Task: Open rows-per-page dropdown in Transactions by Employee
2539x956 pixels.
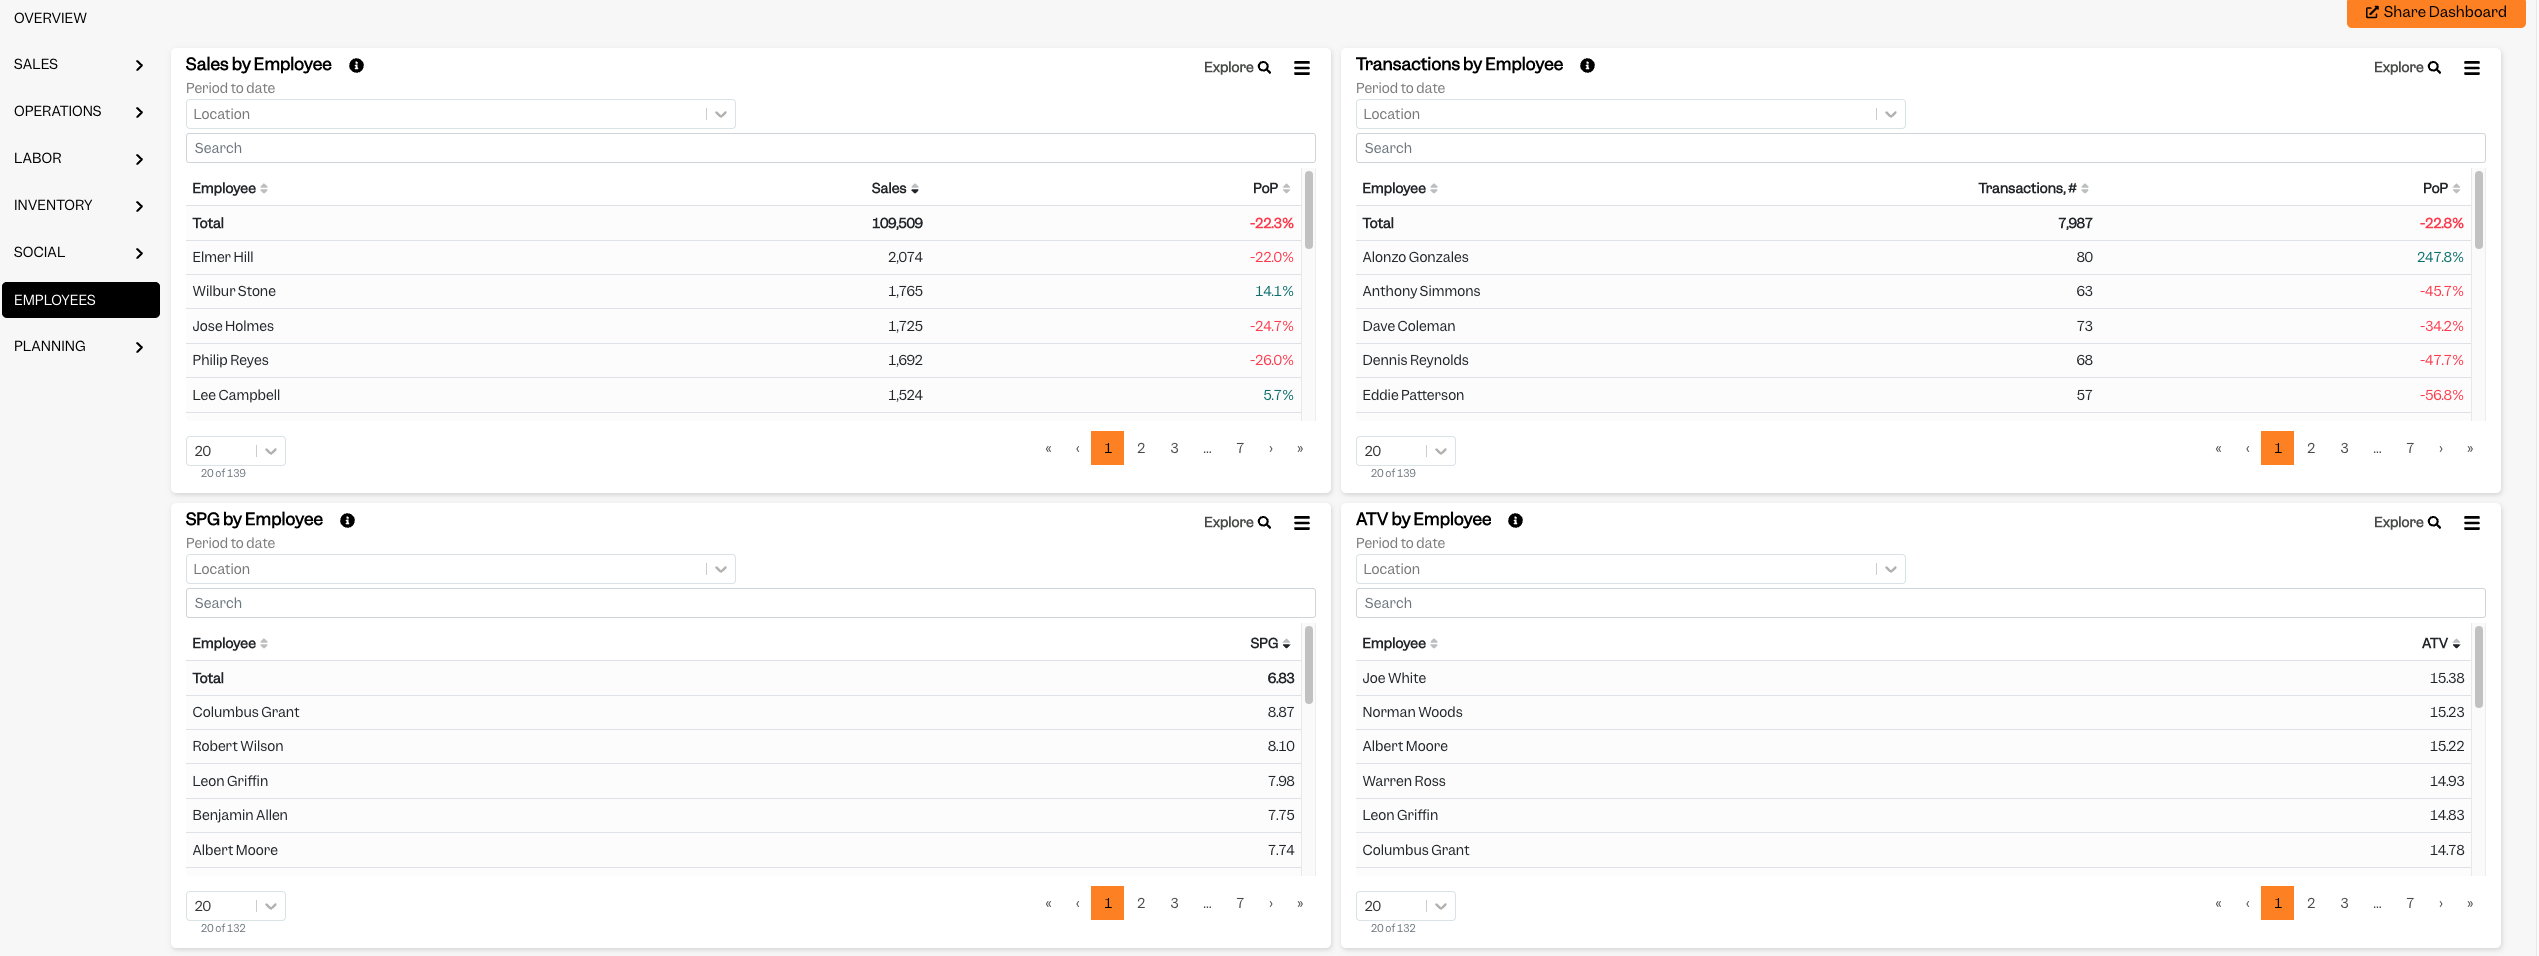Action: 1405,451
